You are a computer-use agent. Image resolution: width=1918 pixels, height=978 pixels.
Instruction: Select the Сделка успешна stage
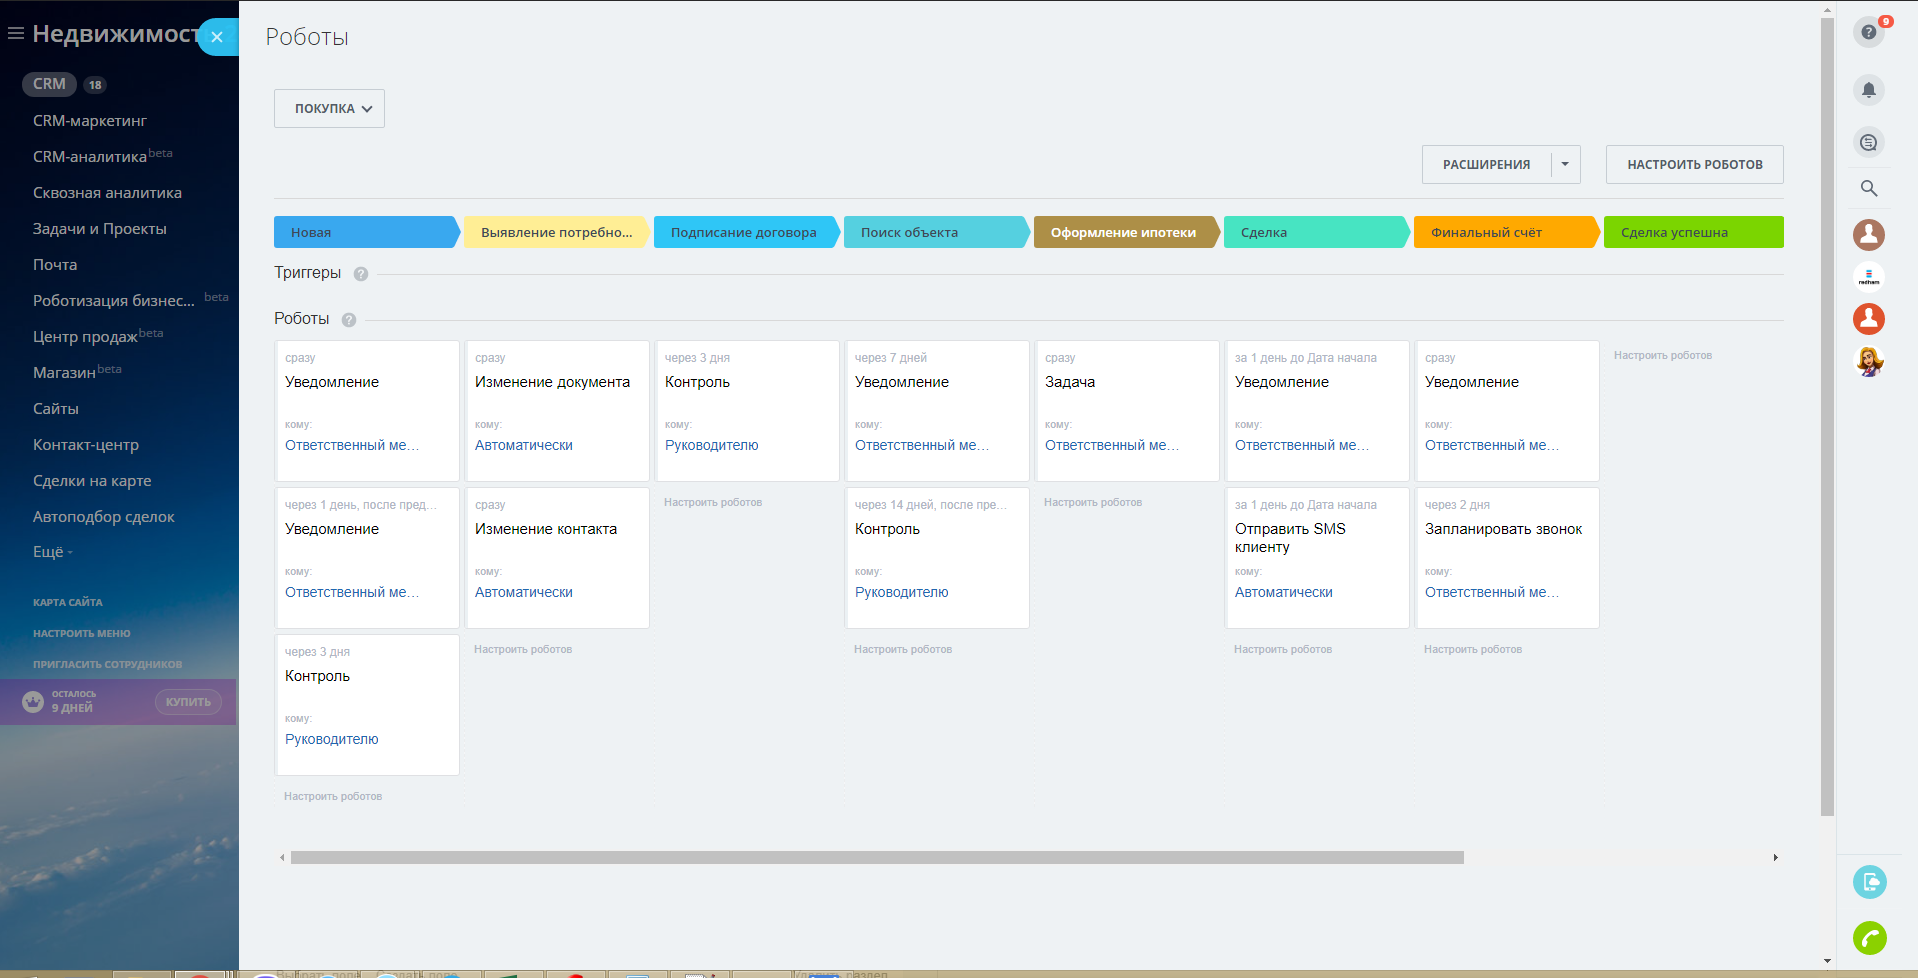pyautogui.click(x=1694, y=232)
